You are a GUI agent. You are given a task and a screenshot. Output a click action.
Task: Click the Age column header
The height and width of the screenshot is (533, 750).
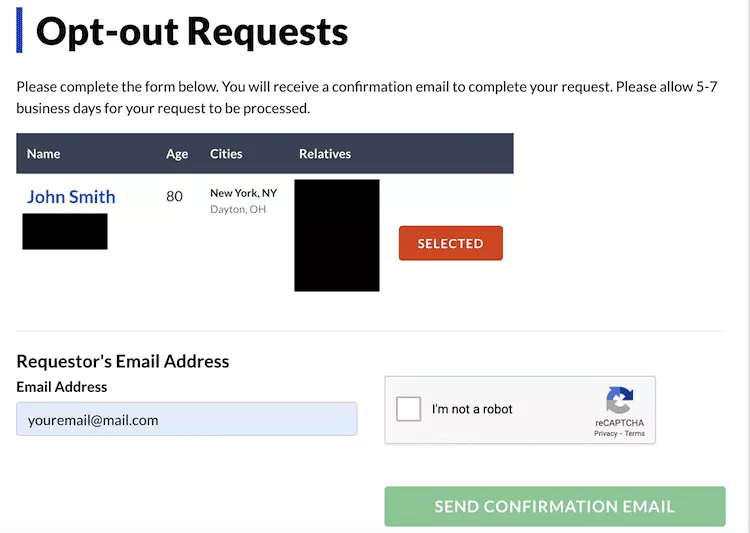coord(177,154)
